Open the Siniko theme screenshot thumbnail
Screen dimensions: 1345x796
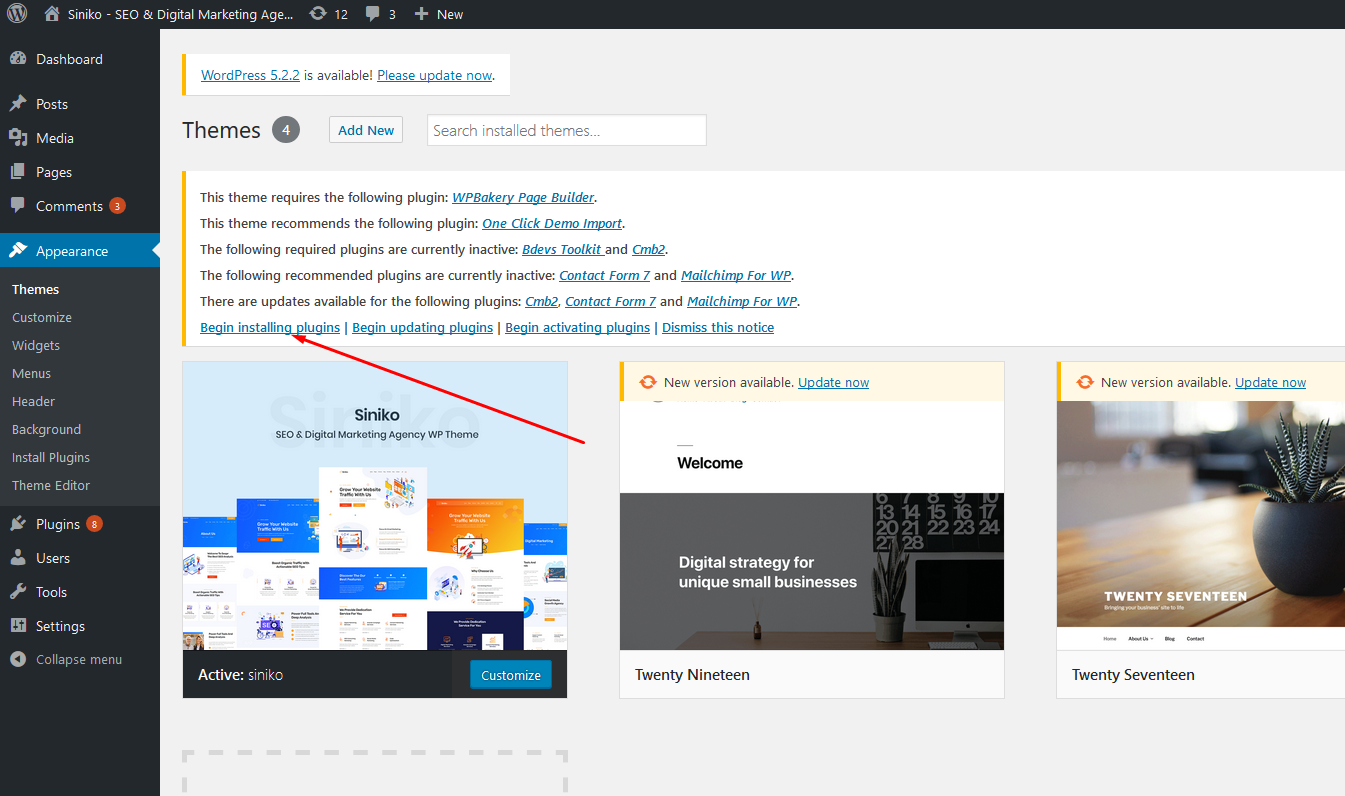pyautogui.click(x=375, y=506)
